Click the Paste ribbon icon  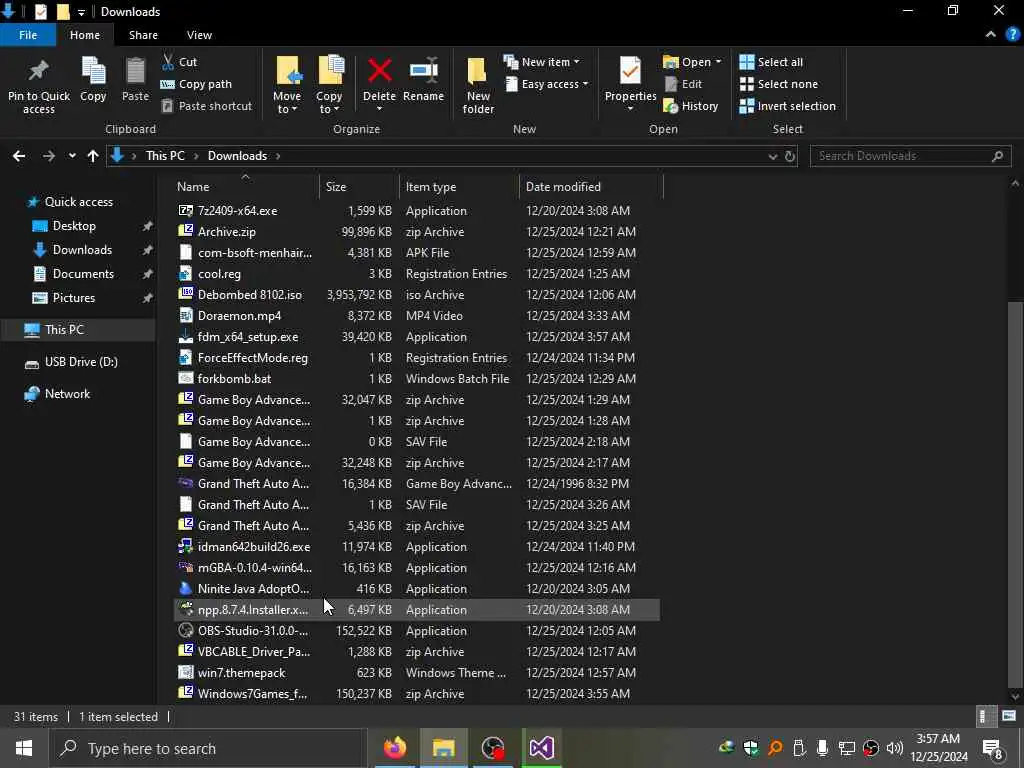coord(135,71)
